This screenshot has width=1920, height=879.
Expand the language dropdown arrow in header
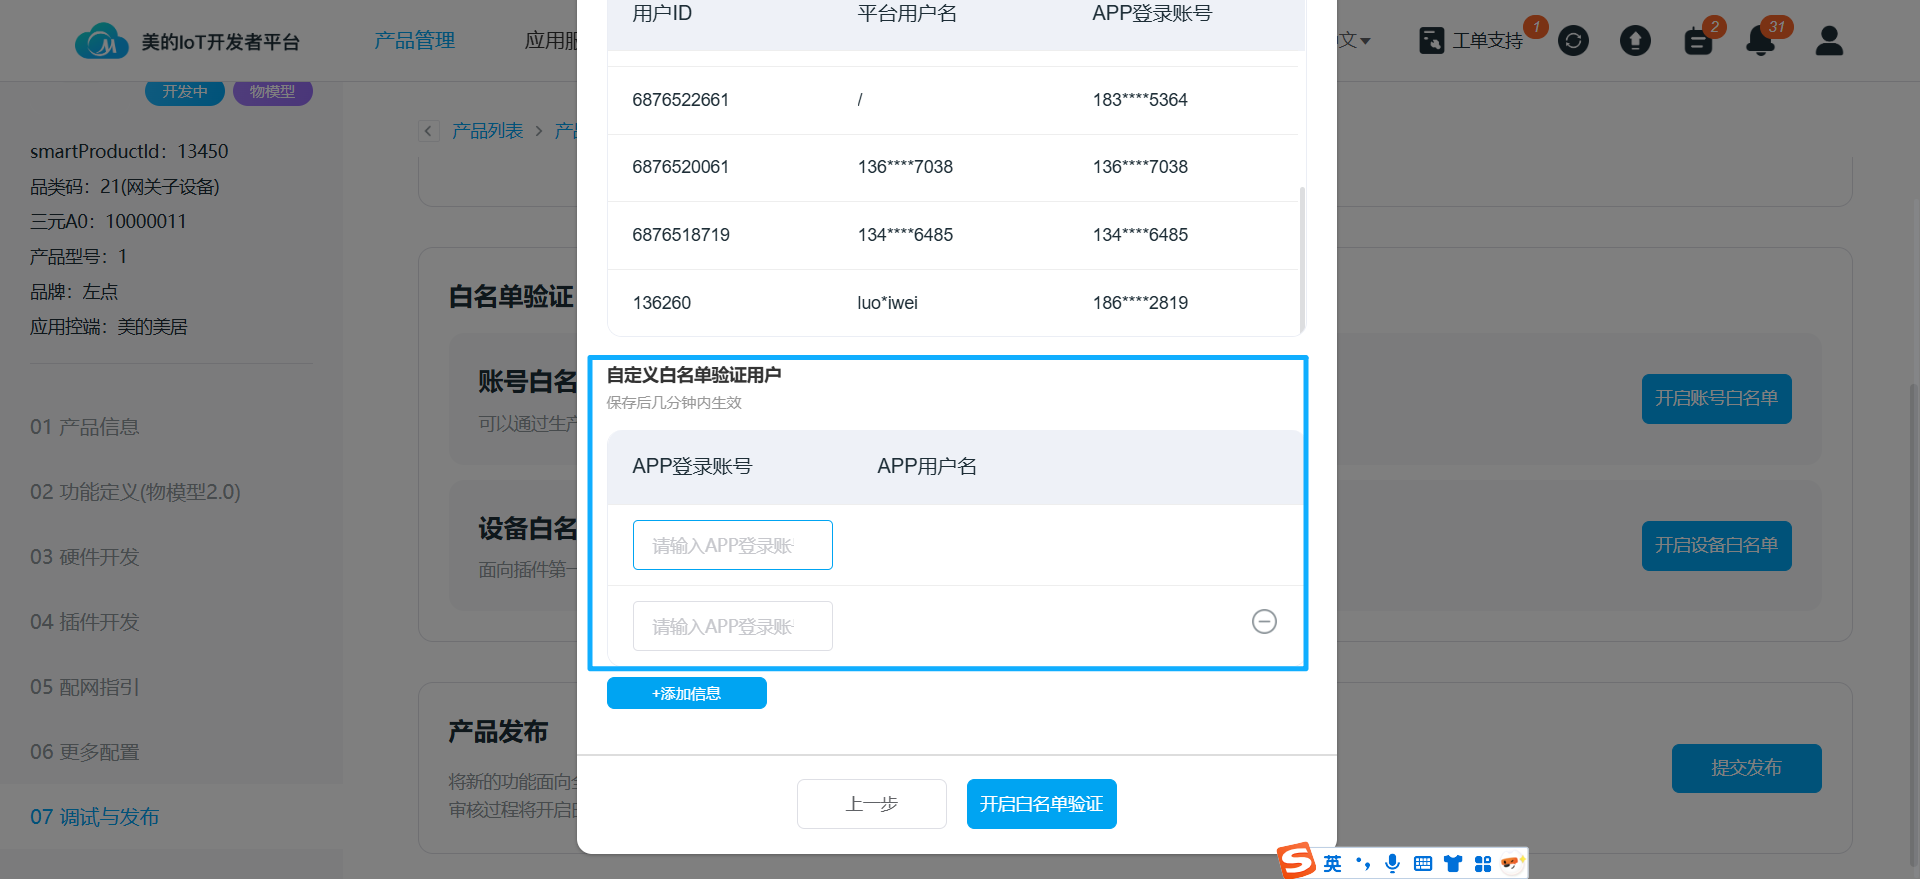pos(1366,41)
